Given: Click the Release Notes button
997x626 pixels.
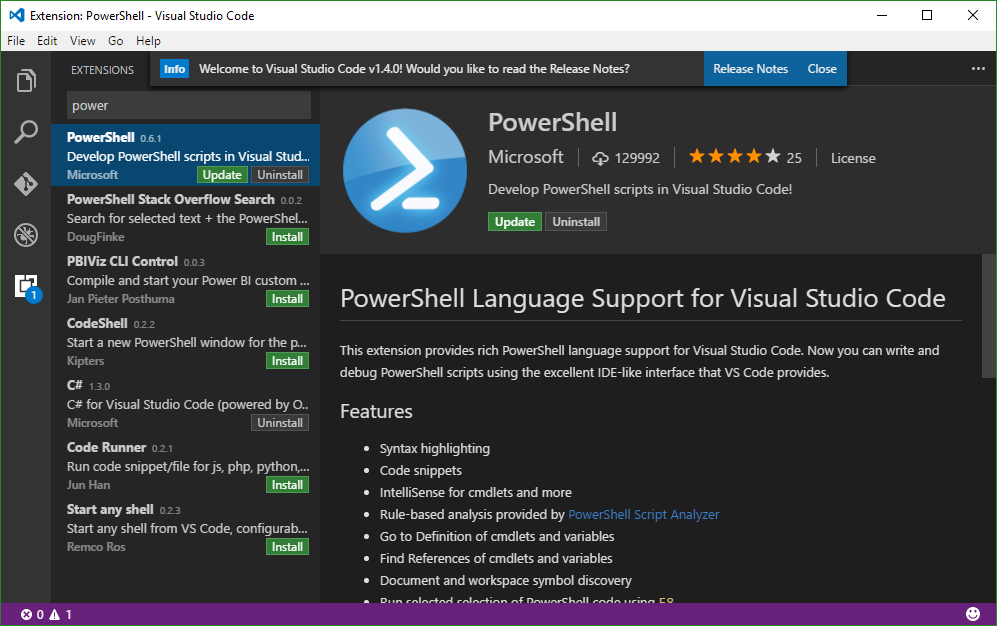Looking at the screenshot, I should click(750, 68).
